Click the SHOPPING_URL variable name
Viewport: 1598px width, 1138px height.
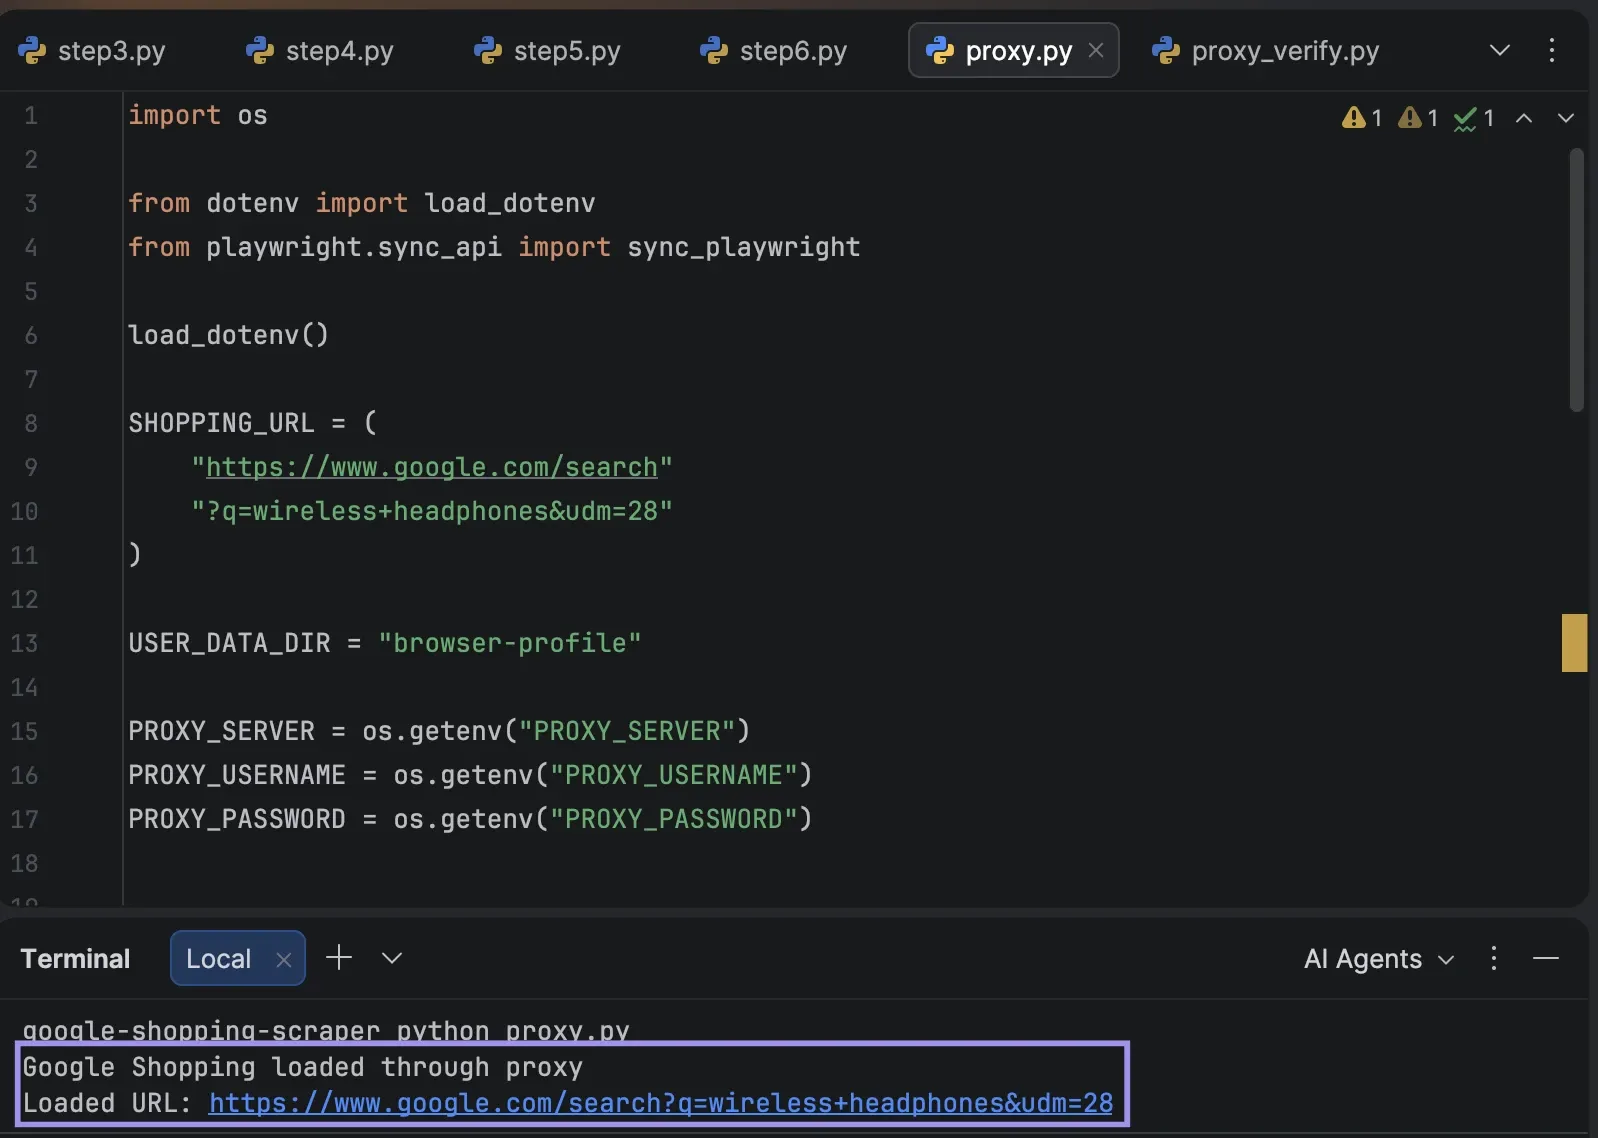(221, 423)
